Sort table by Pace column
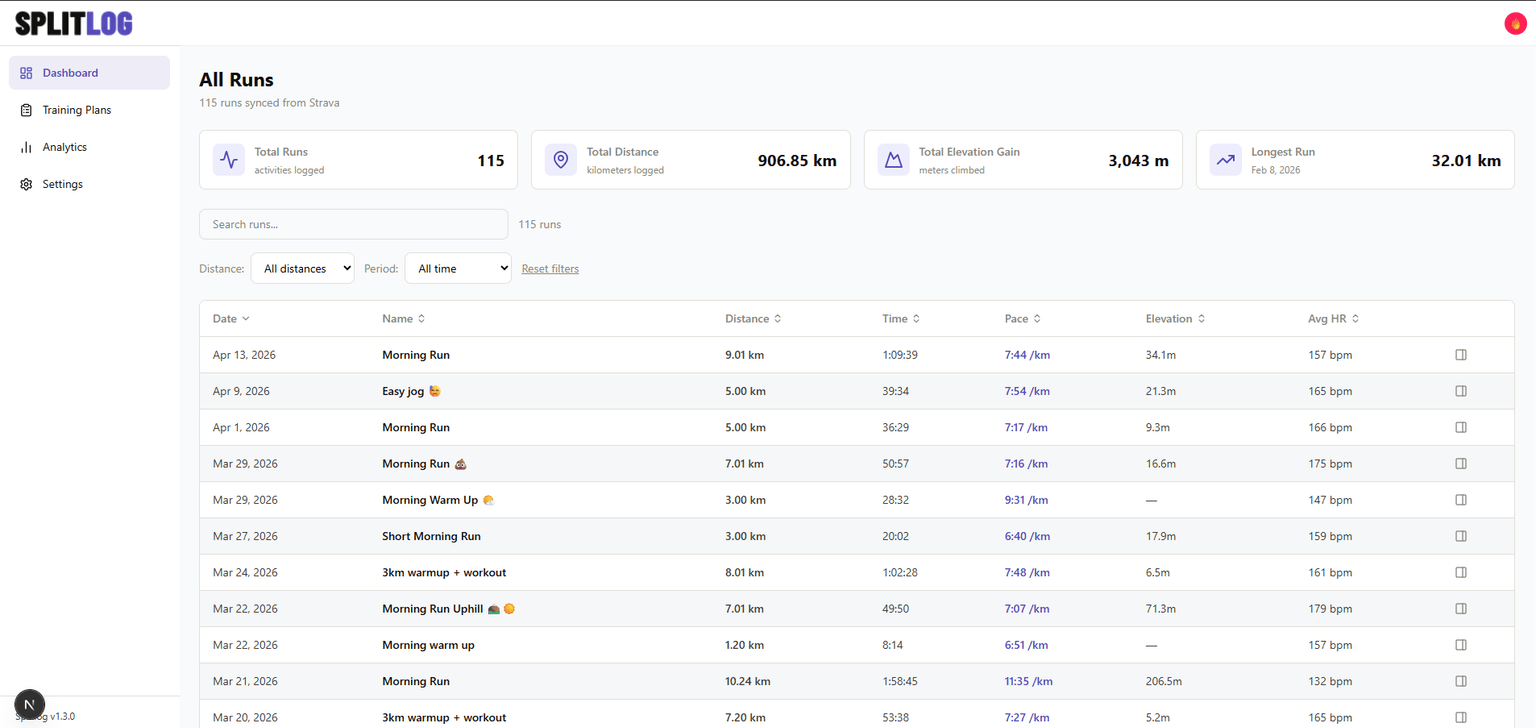 point(1023,319)
